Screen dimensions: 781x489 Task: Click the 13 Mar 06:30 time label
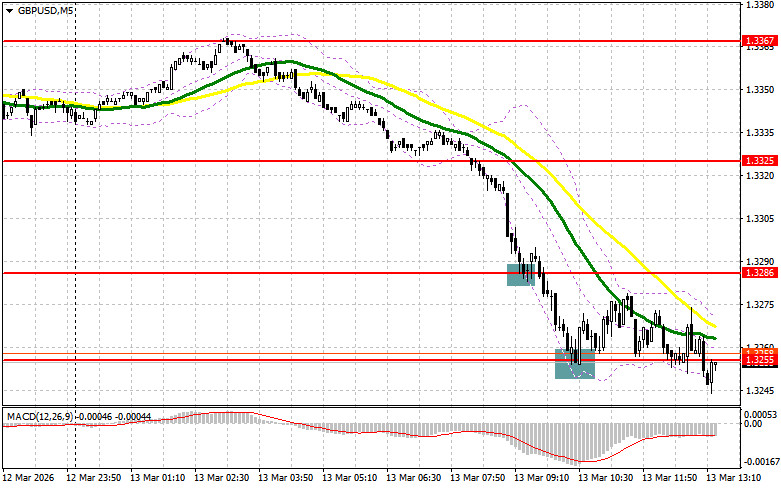pyautogui.click(x=413, y=478)
